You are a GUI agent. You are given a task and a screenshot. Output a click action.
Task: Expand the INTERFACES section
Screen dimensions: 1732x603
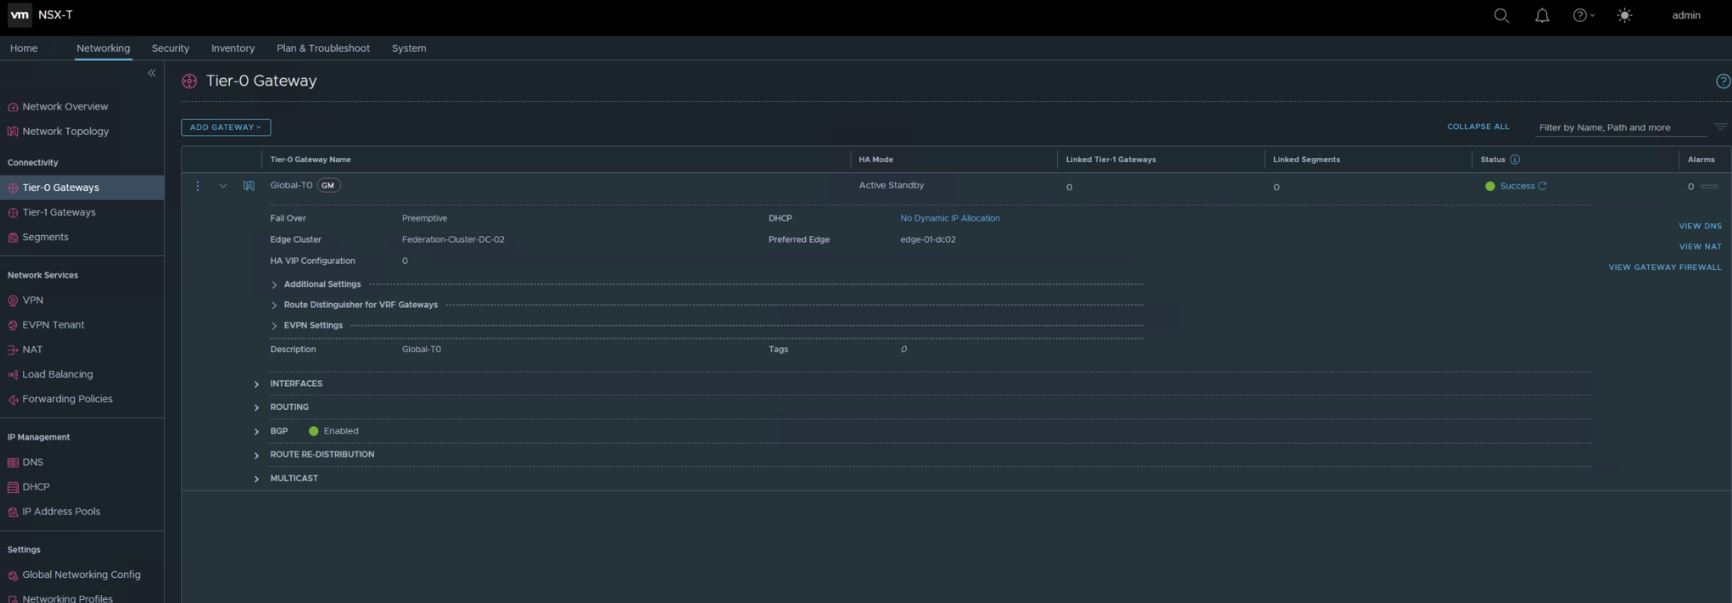(257, 384)
